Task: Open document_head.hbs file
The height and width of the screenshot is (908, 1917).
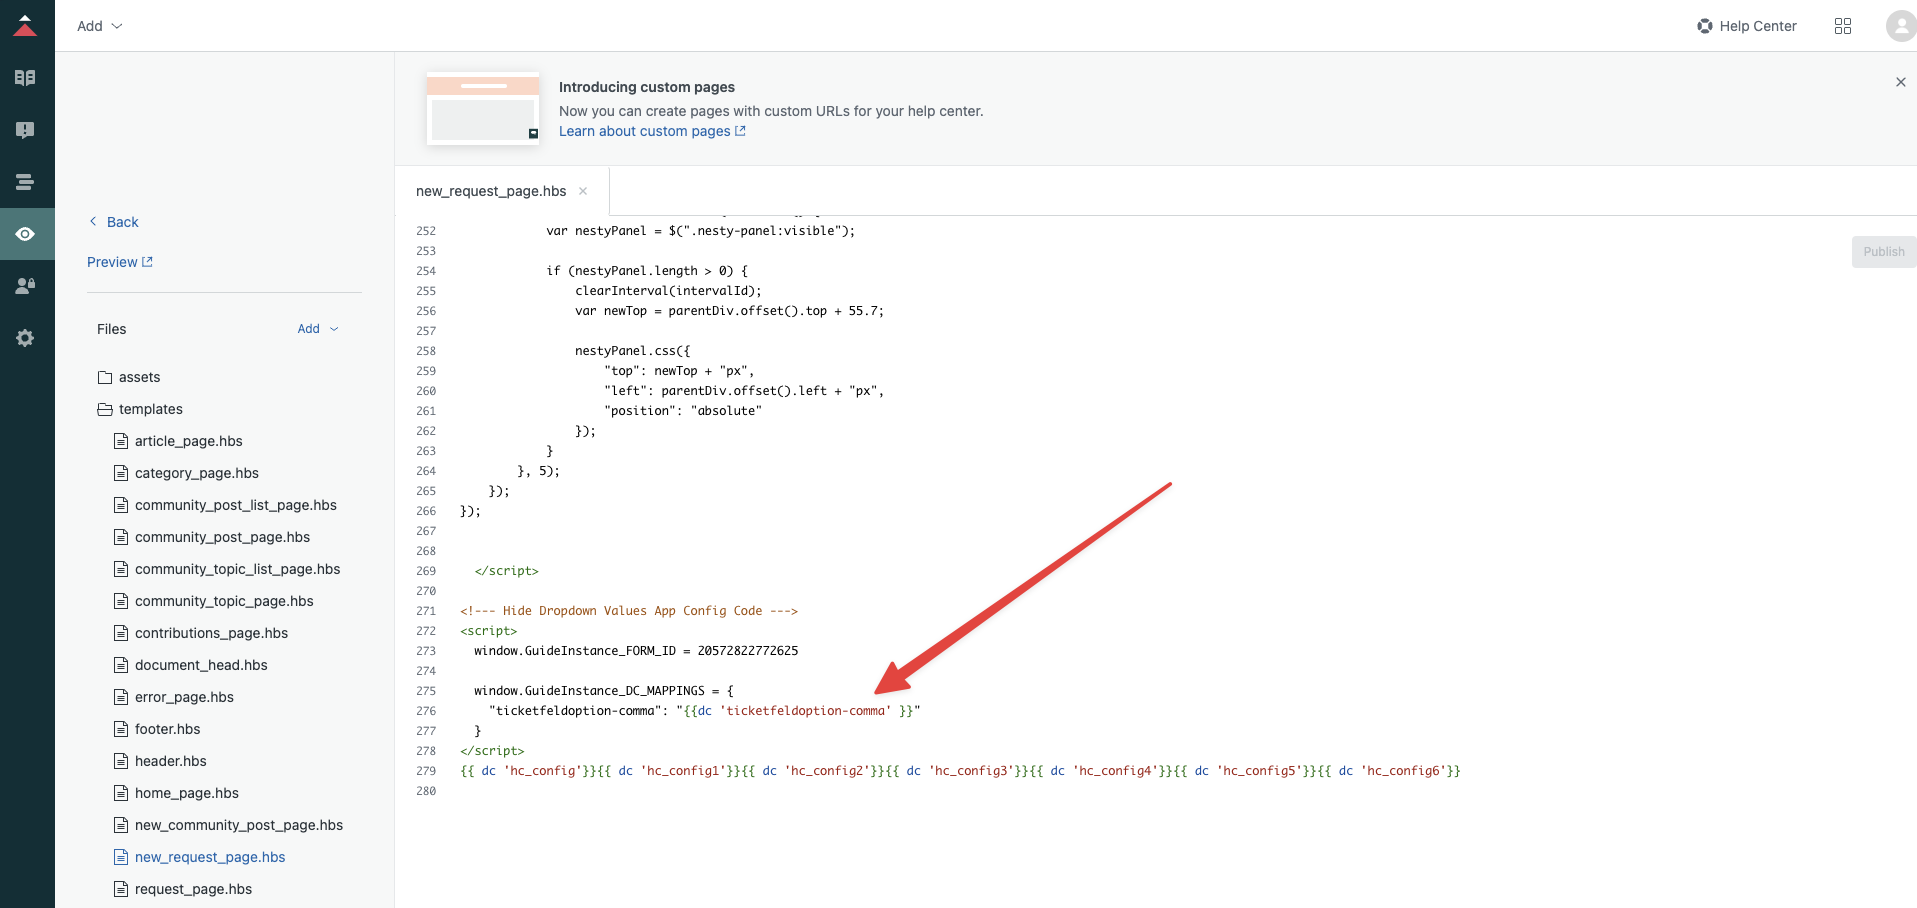Action: [191, 665]
